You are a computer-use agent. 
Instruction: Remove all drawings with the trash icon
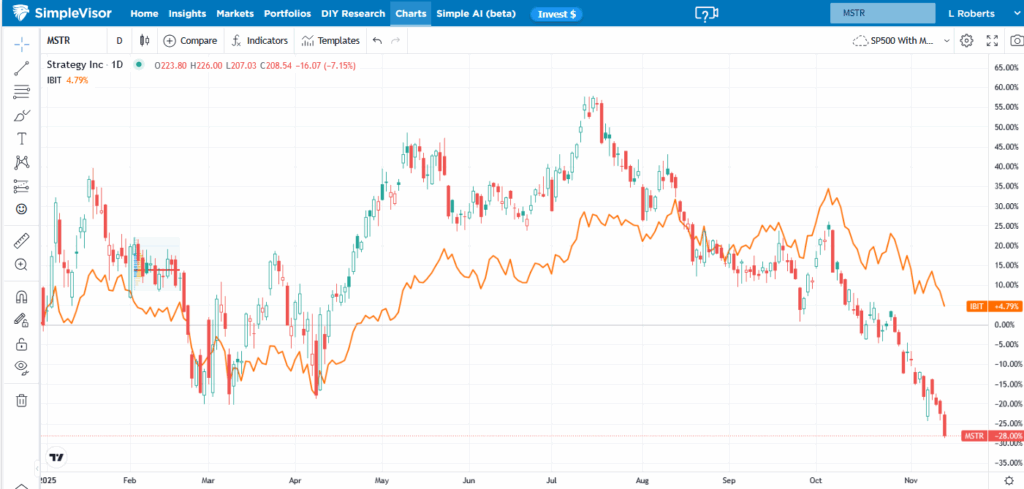point(22,400)
